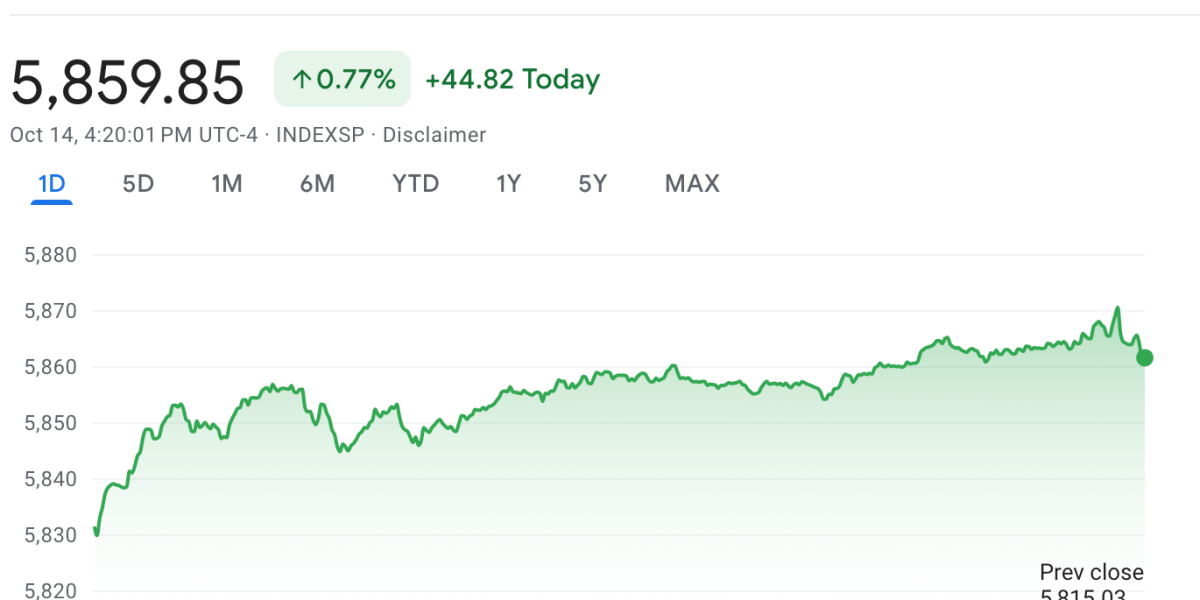1200x600 pixels.
Task: Click the green endpoint dot on chart line
Action: click(x=1145, y=357)
